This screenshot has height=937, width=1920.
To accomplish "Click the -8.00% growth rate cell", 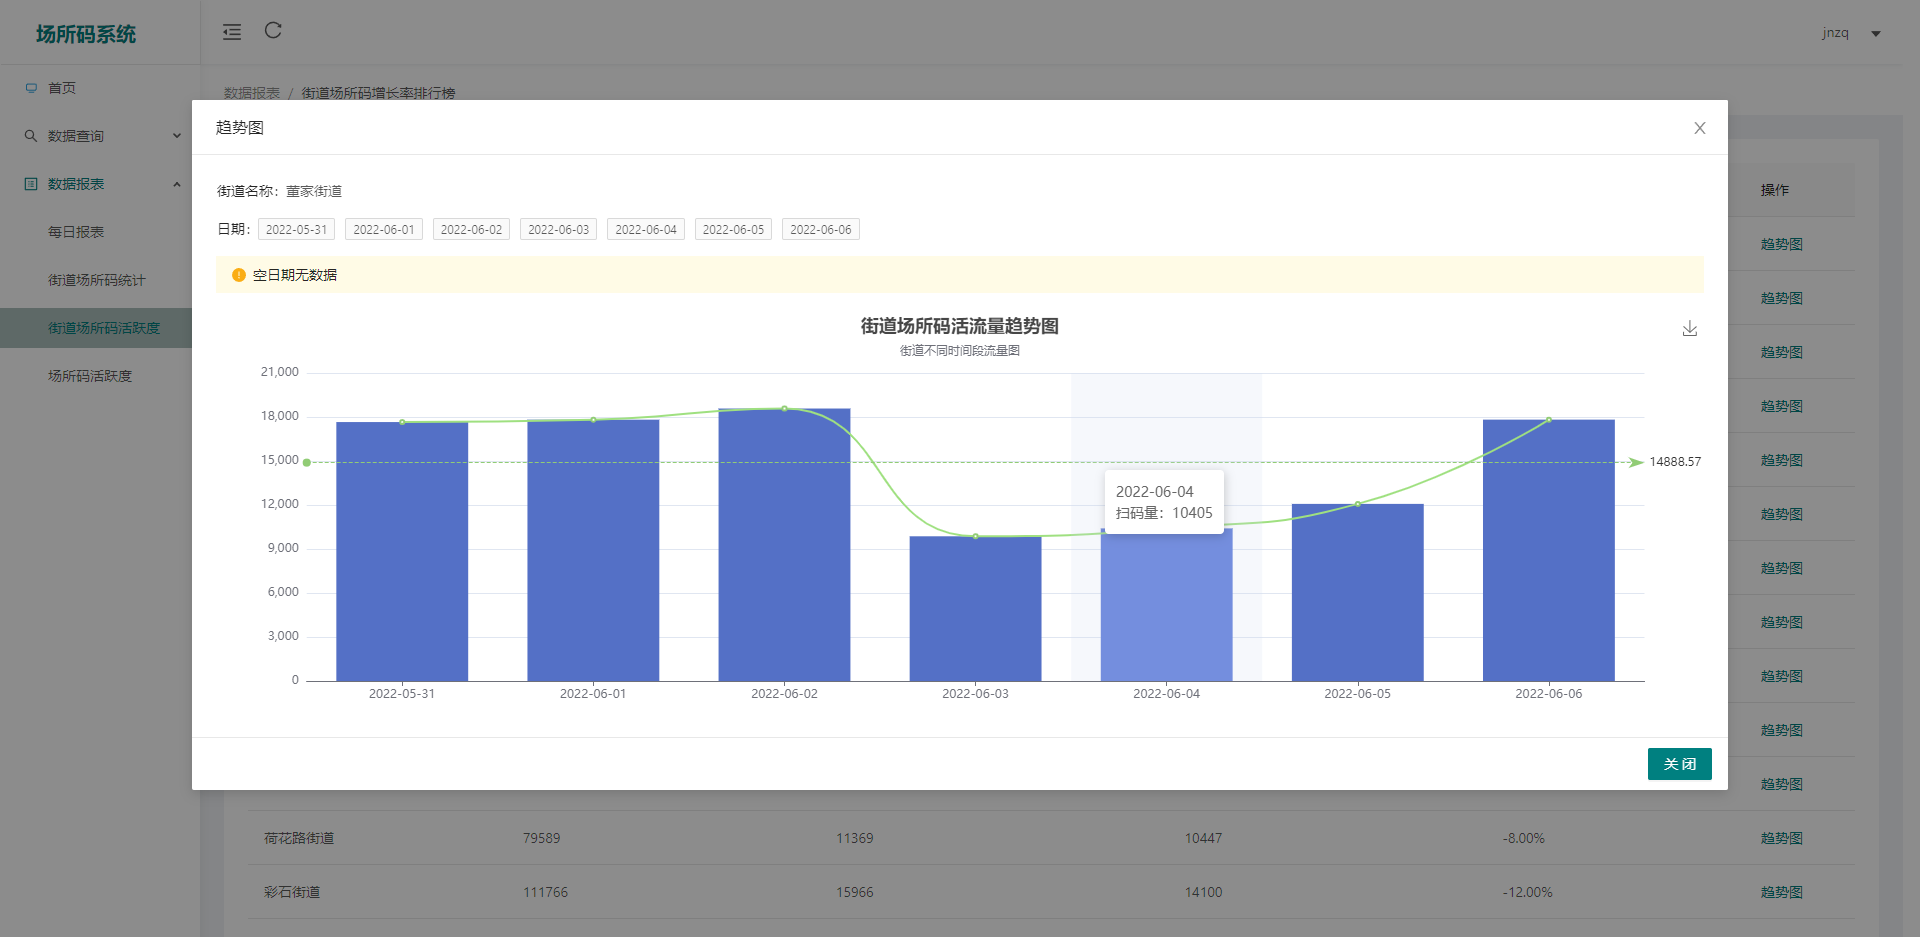I will 1523,838.
